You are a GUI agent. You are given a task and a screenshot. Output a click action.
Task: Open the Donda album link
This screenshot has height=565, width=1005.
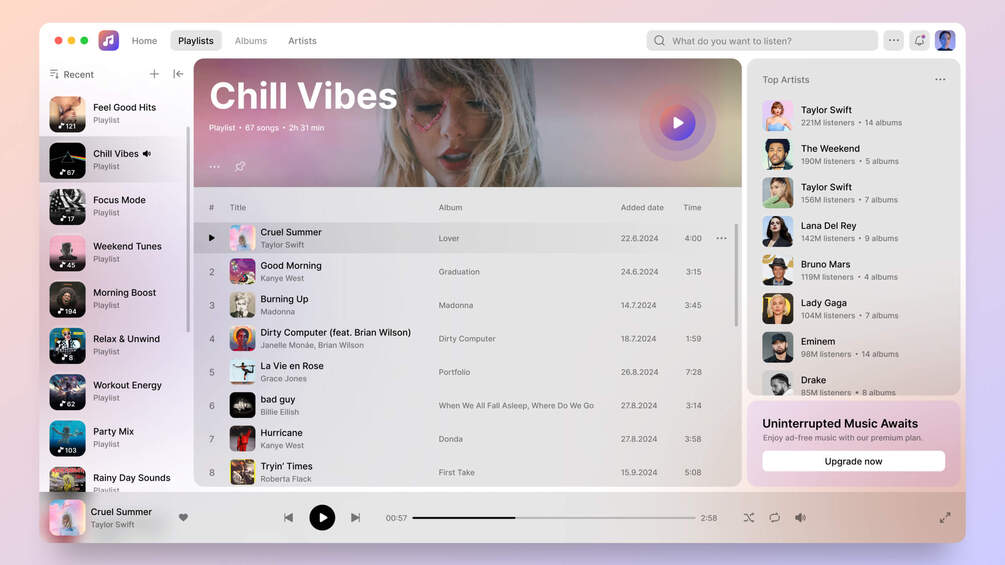tap(451, 439)
